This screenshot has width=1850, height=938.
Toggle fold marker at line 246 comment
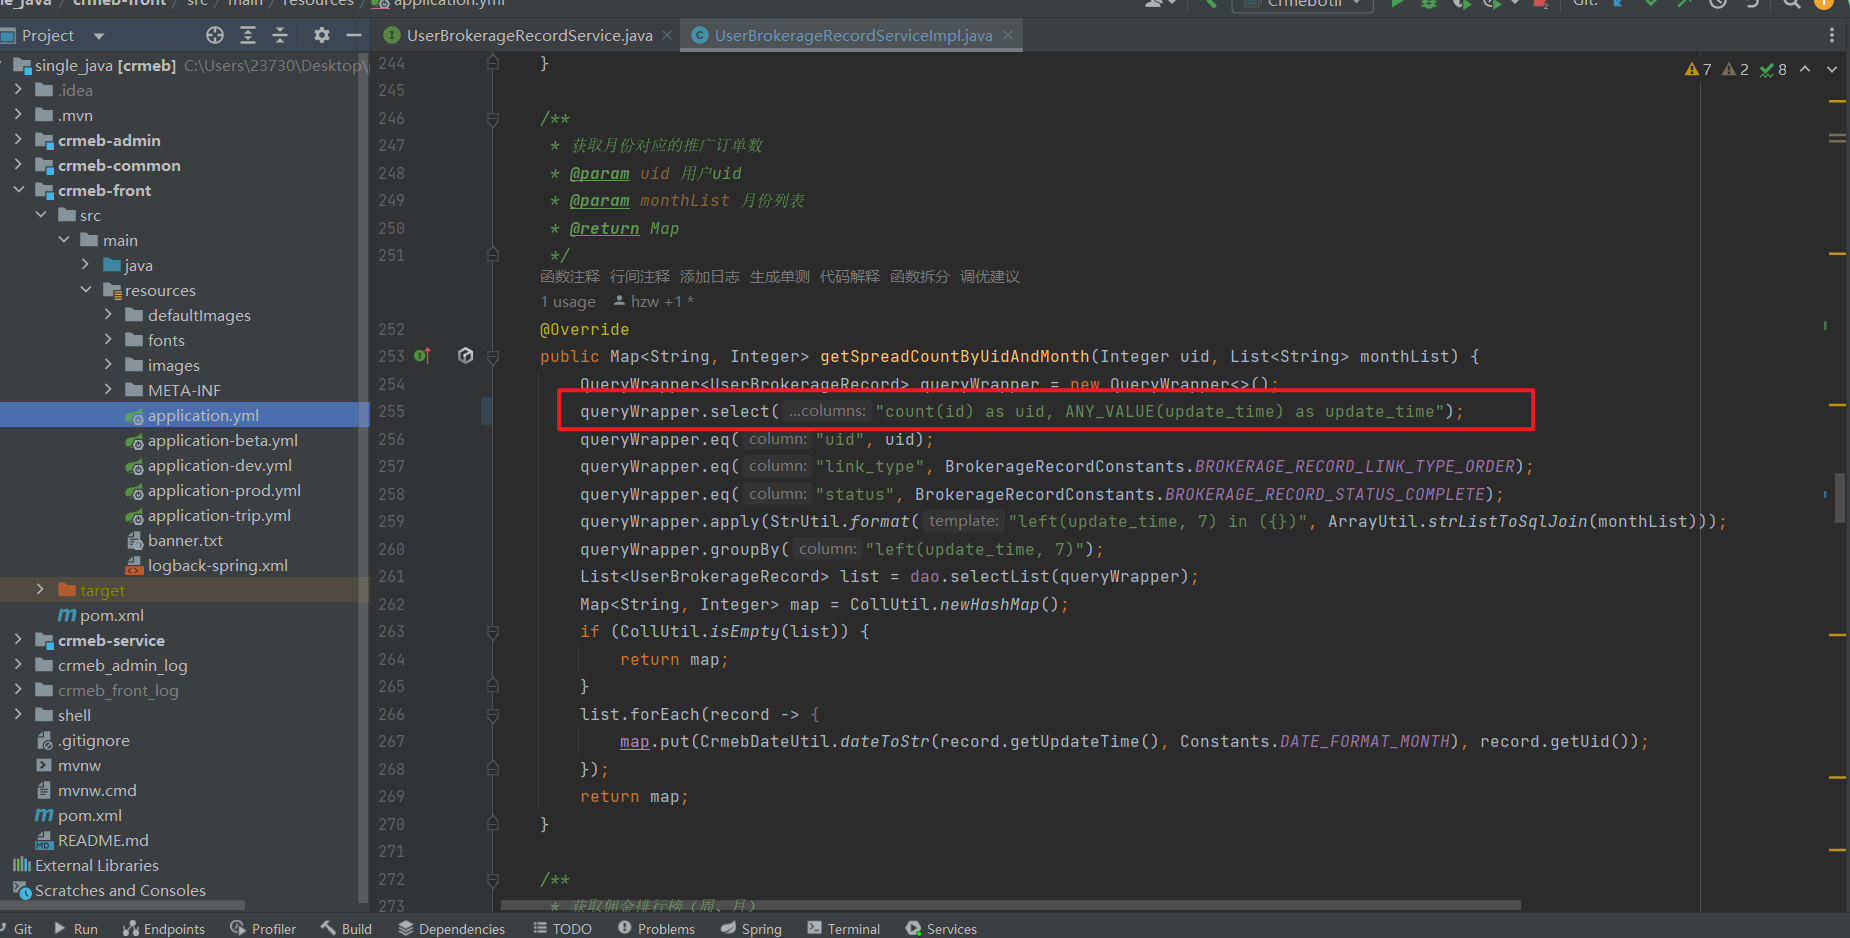[x=493, y=119]
